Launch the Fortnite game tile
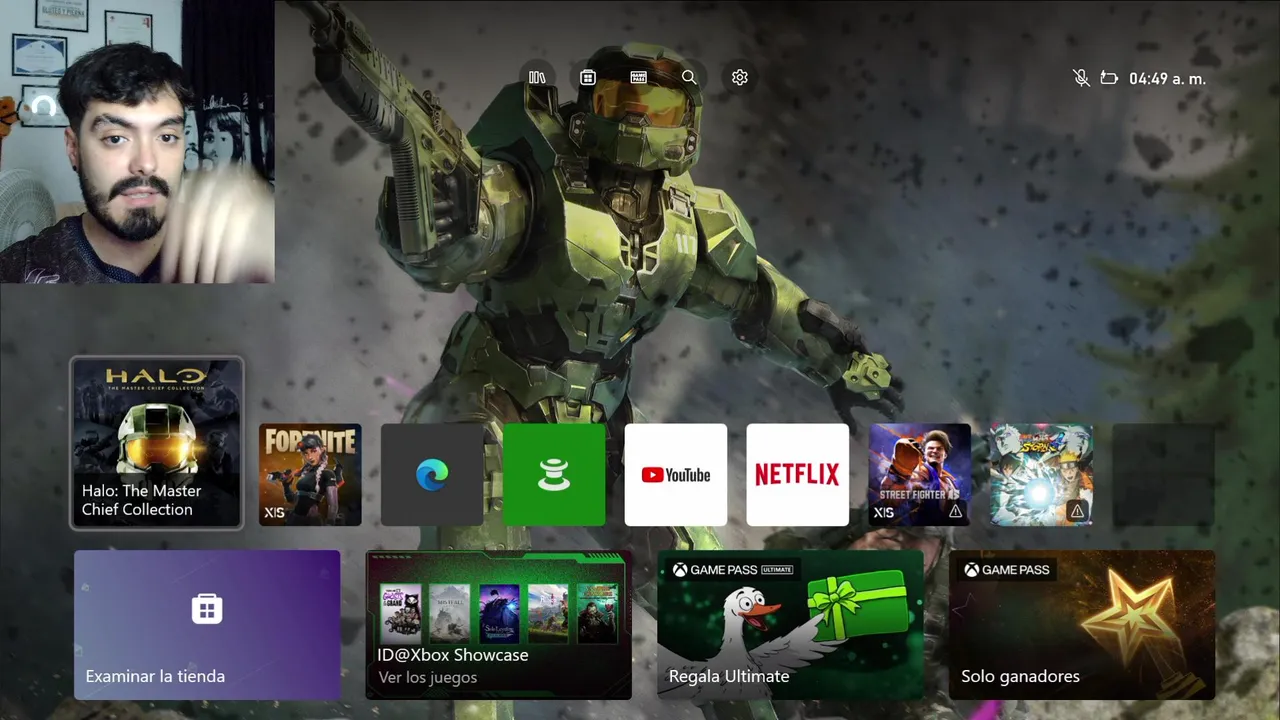This screenshot has width=1280, height=720. (x=310, y=474)
